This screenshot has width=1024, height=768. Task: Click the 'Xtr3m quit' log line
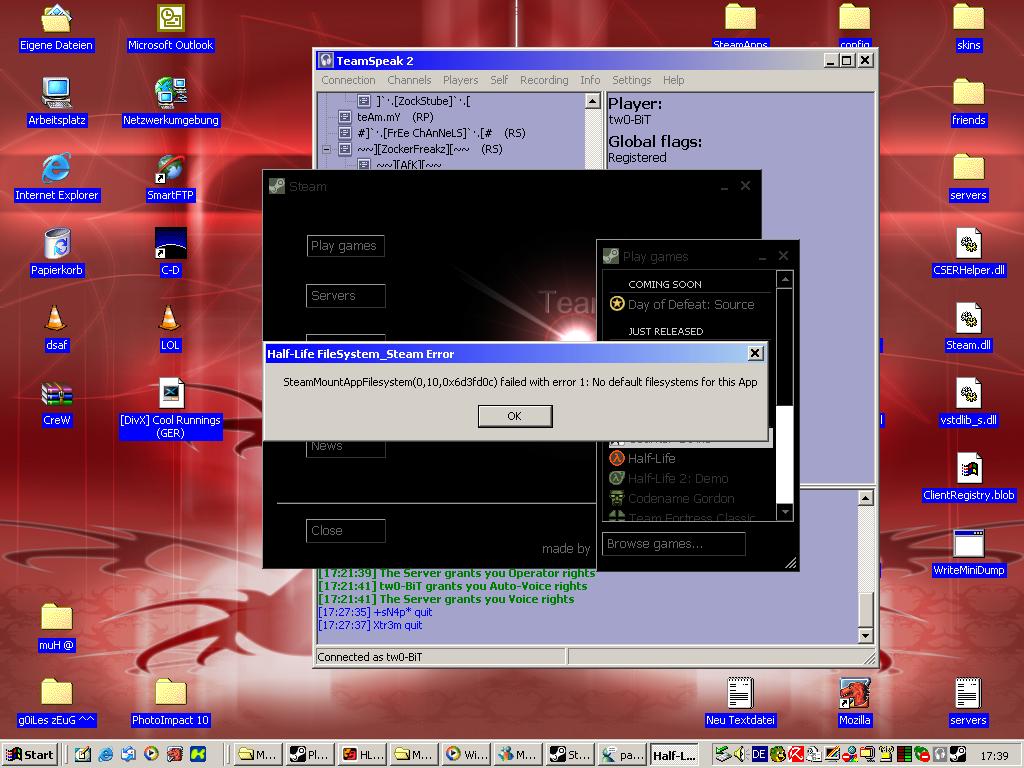click(x=370, y=625)
